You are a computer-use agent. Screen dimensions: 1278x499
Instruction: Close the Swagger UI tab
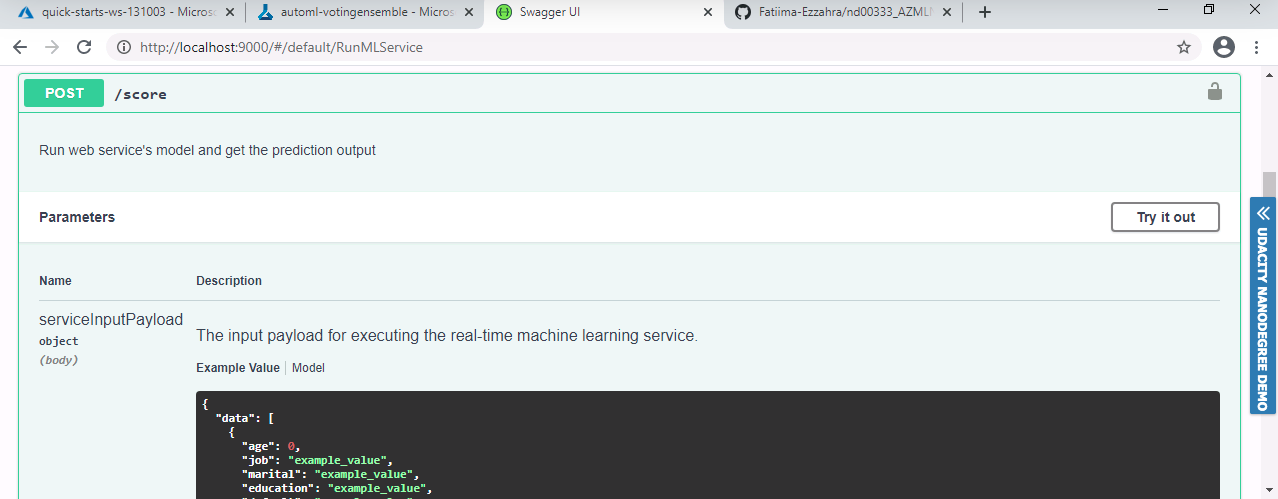coord(708,12)
